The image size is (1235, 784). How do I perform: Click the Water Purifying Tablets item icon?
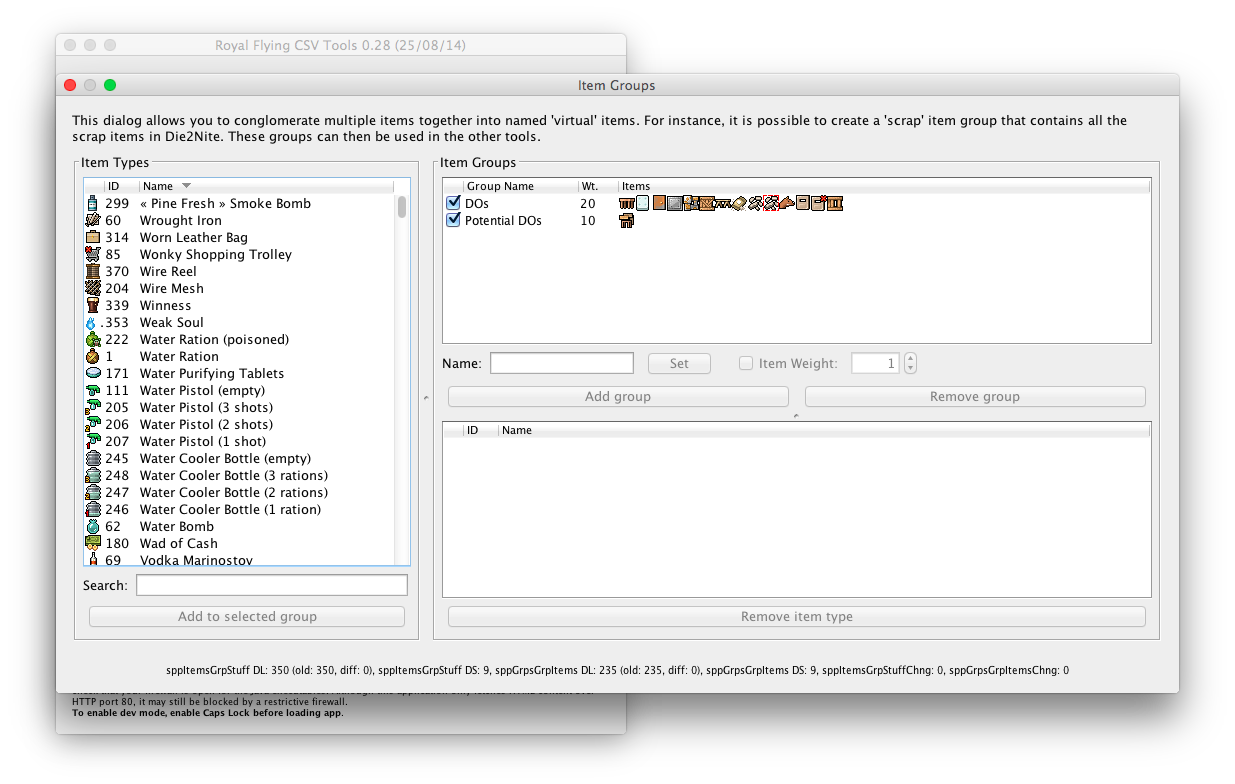[93, 373]
